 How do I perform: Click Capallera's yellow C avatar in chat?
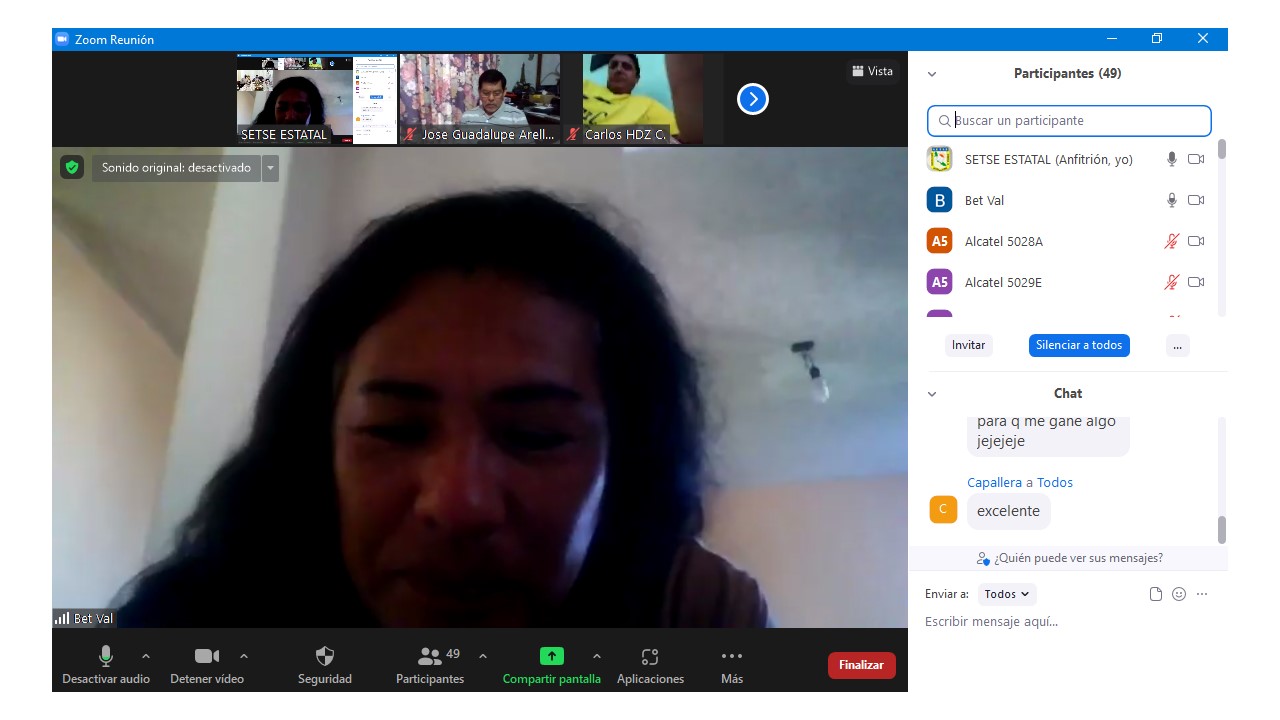click(943, 509)
